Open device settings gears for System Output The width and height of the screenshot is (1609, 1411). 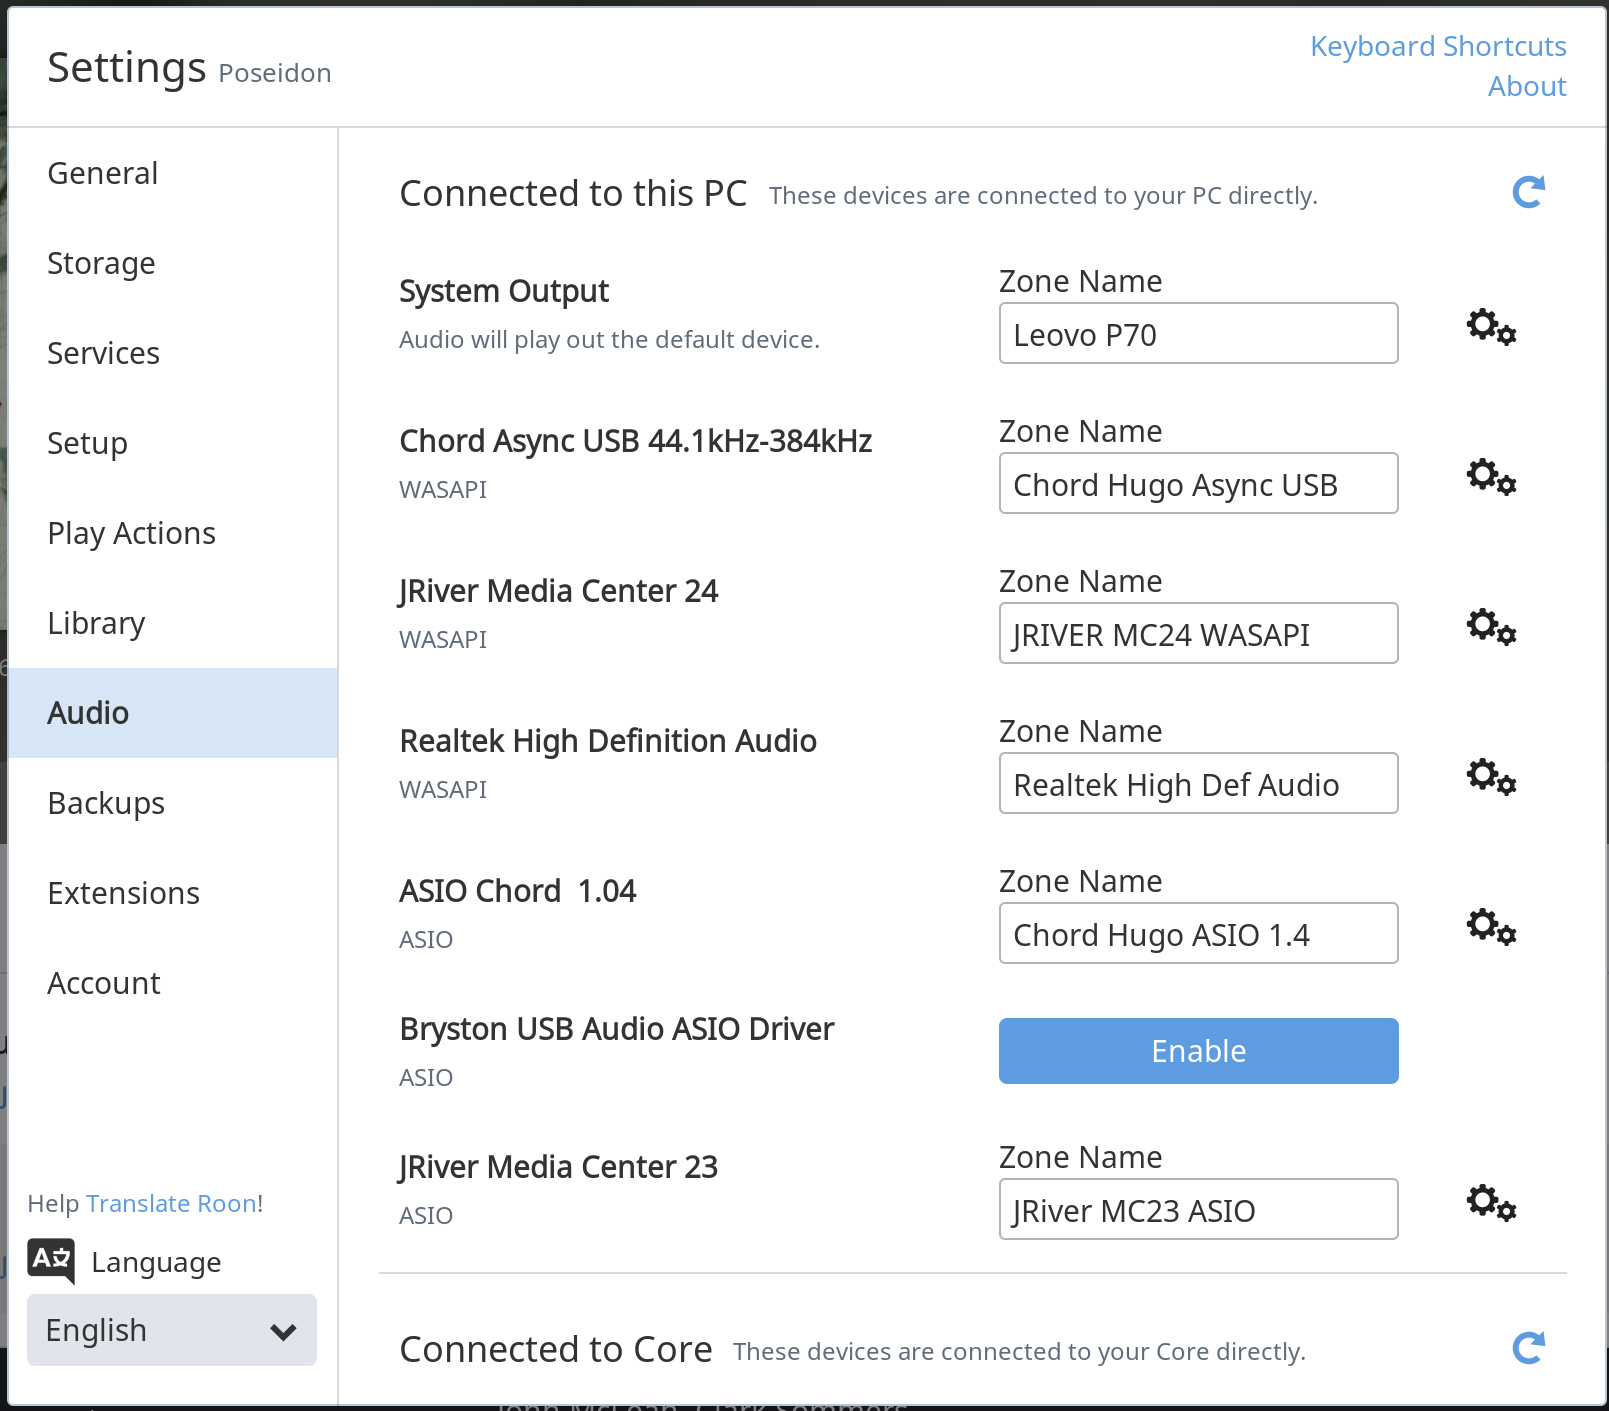pyautogui.click(x=1491, y=327)
